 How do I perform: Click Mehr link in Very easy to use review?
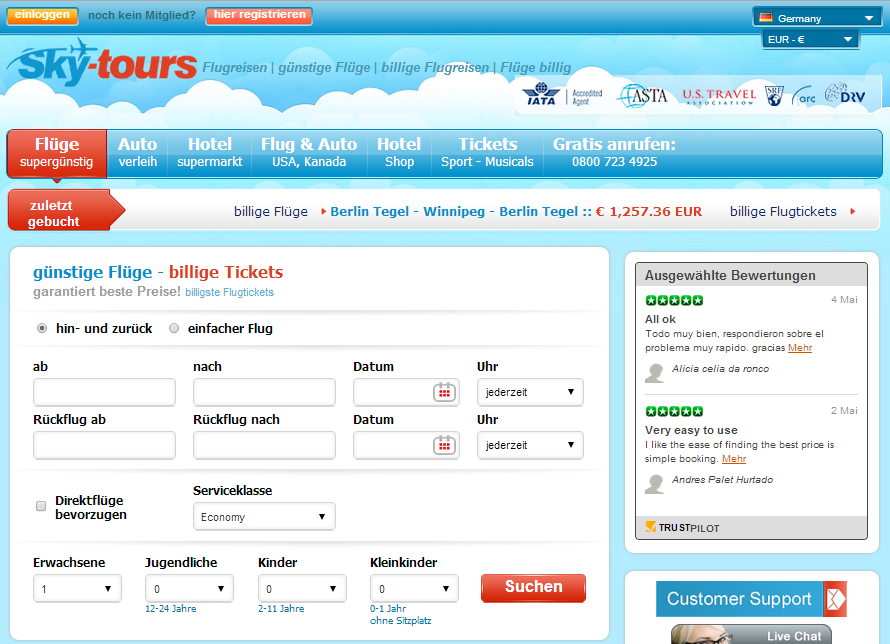click(x=734, y=459)
